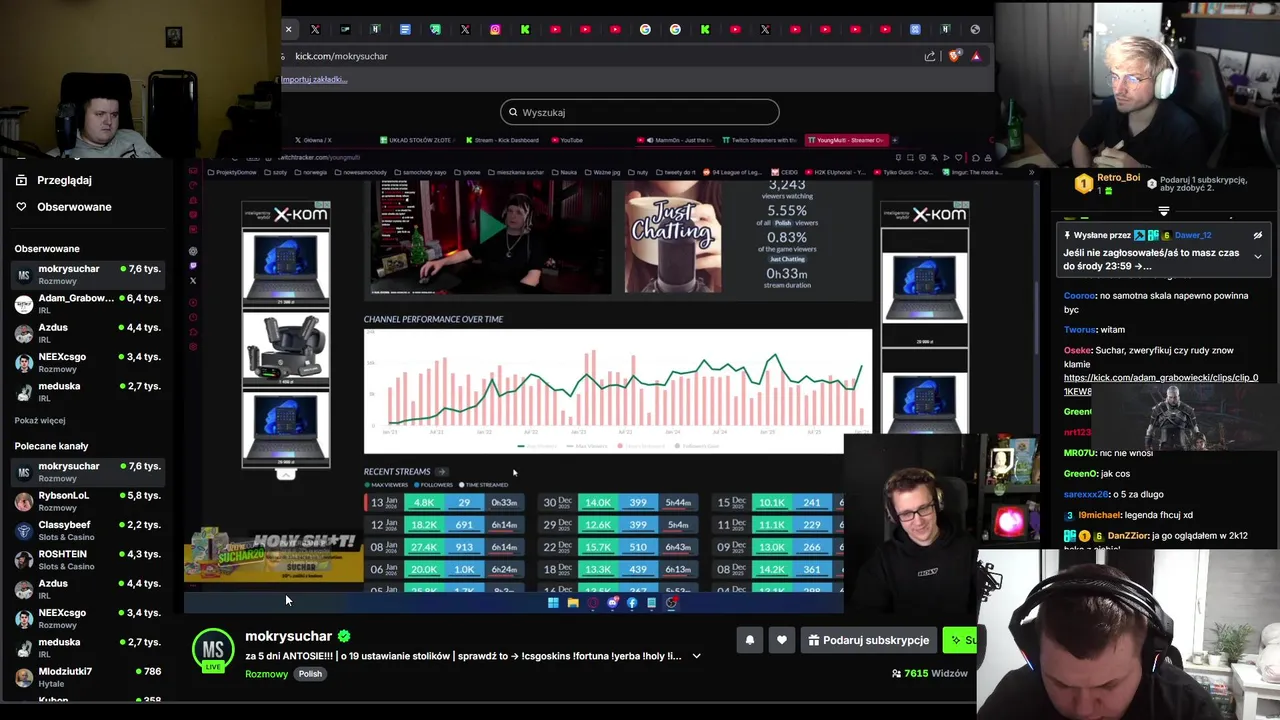
Task: Expand the pinned chat message chevron
Action: click(1257, 257)
